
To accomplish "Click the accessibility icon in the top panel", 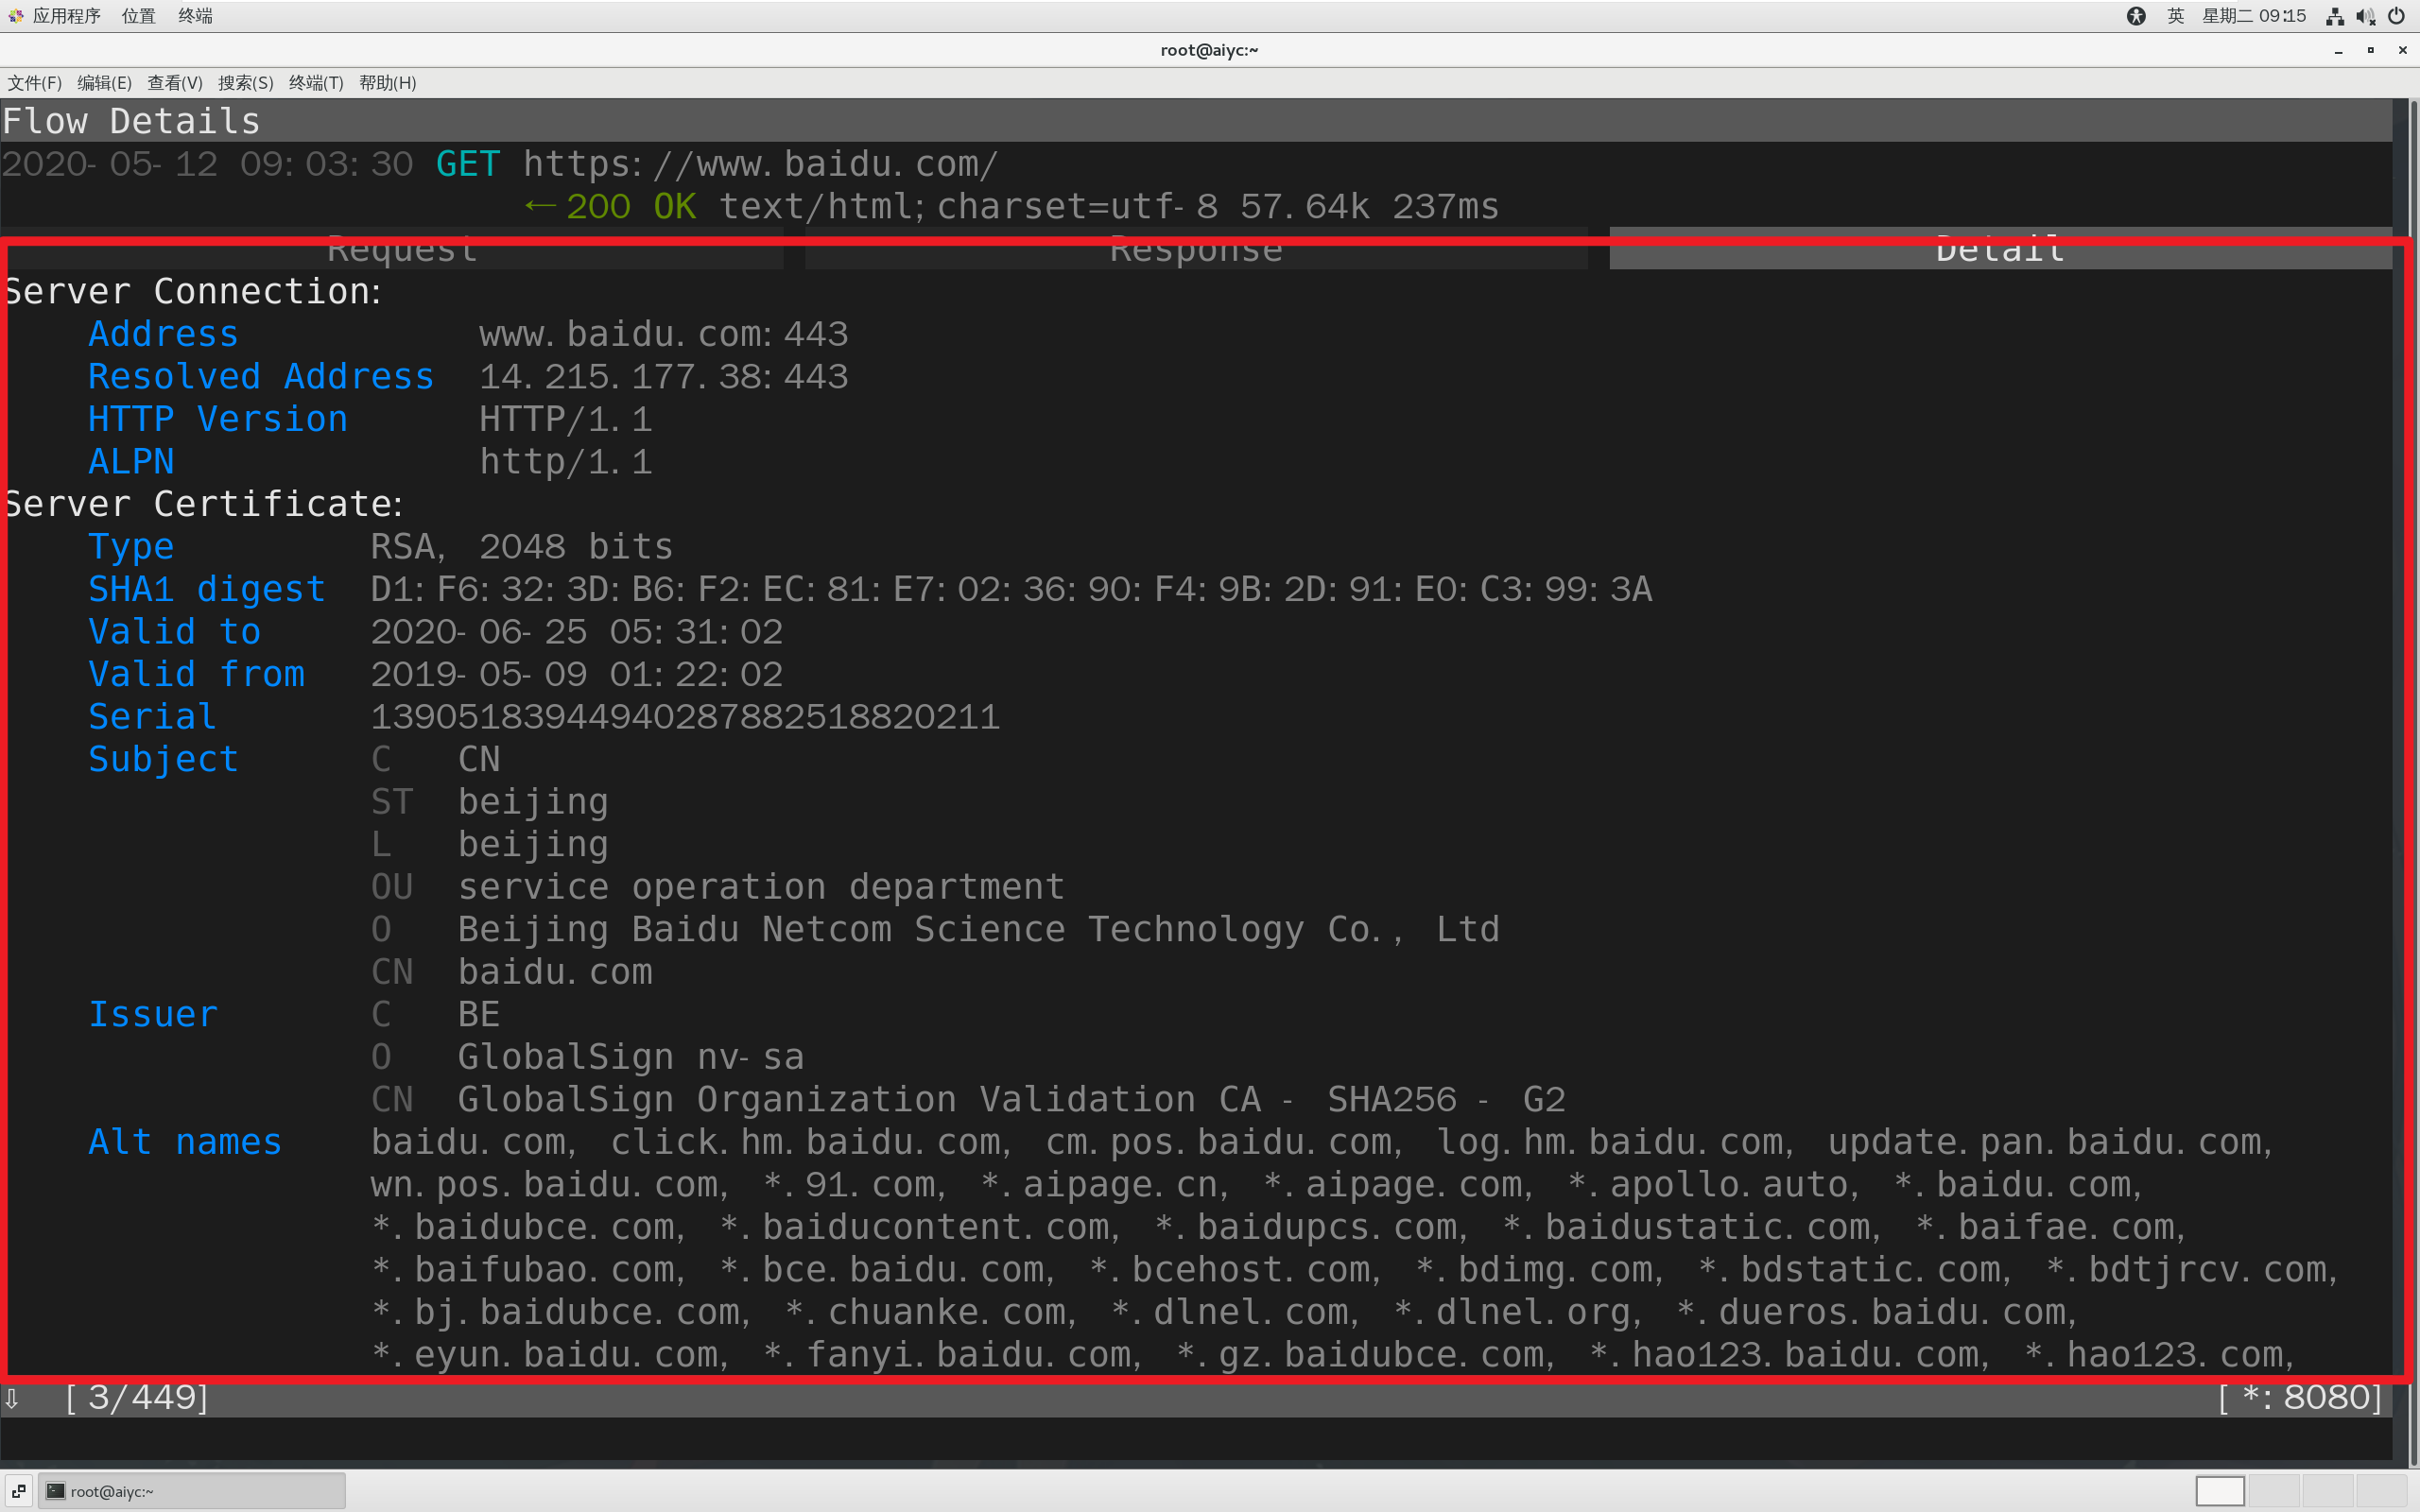I will click(2135, 16).
